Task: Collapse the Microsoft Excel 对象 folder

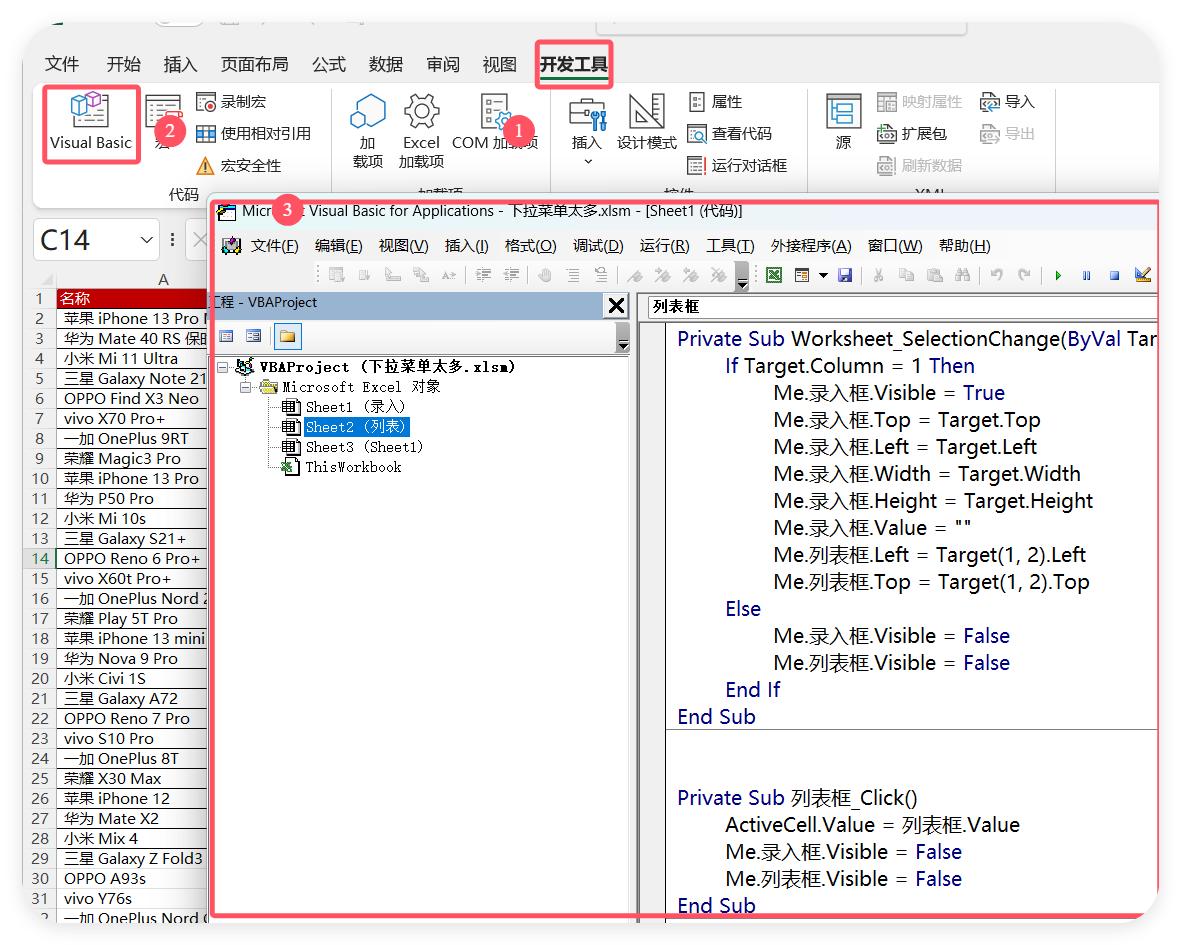Action: (x=246, y=387)
